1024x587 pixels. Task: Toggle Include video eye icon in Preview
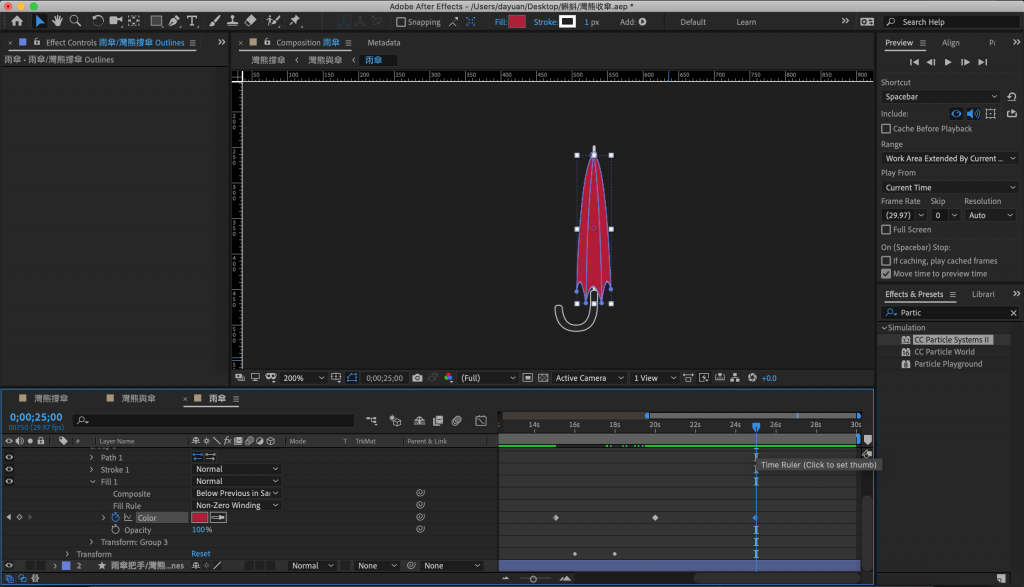956,114
